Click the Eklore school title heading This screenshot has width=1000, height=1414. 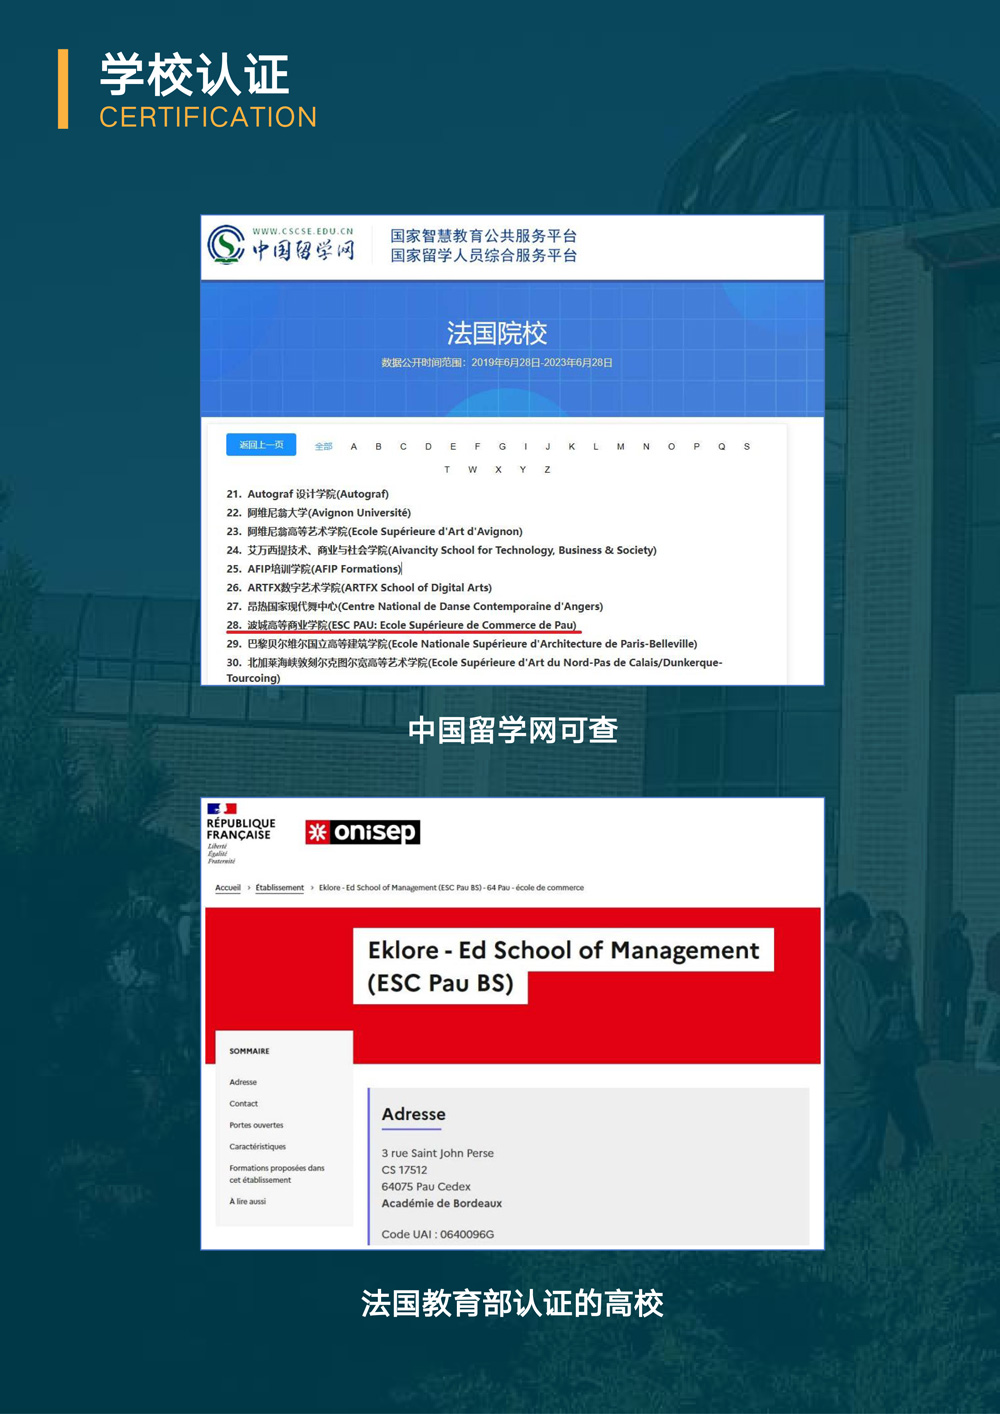[563, 965]
